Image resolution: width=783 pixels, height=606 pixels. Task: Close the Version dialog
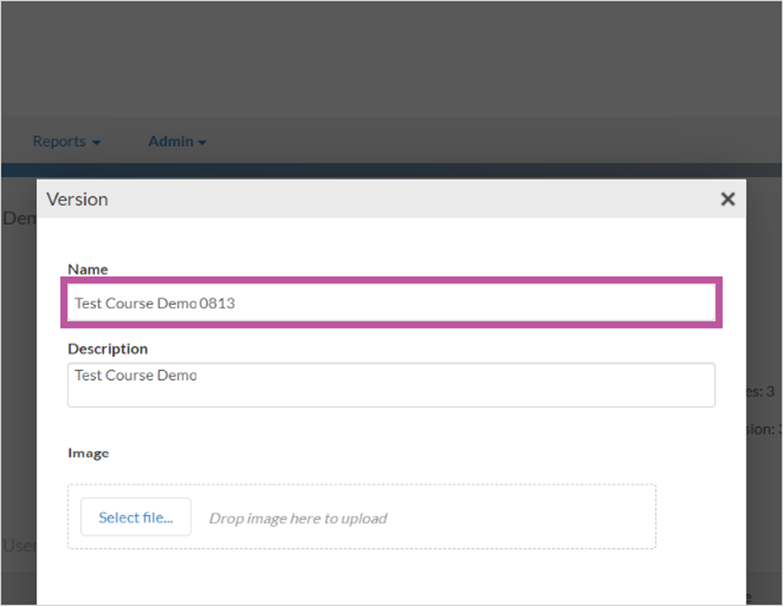click(x=728, y=199)
